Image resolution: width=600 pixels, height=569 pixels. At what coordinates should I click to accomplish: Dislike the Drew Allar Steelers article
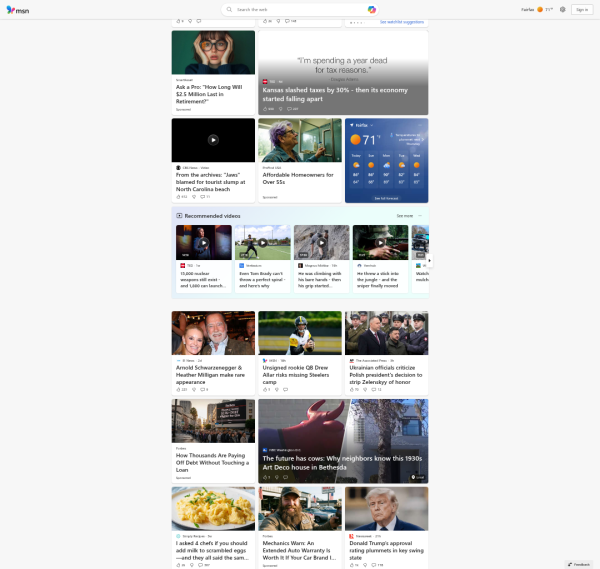pos(277,390)
